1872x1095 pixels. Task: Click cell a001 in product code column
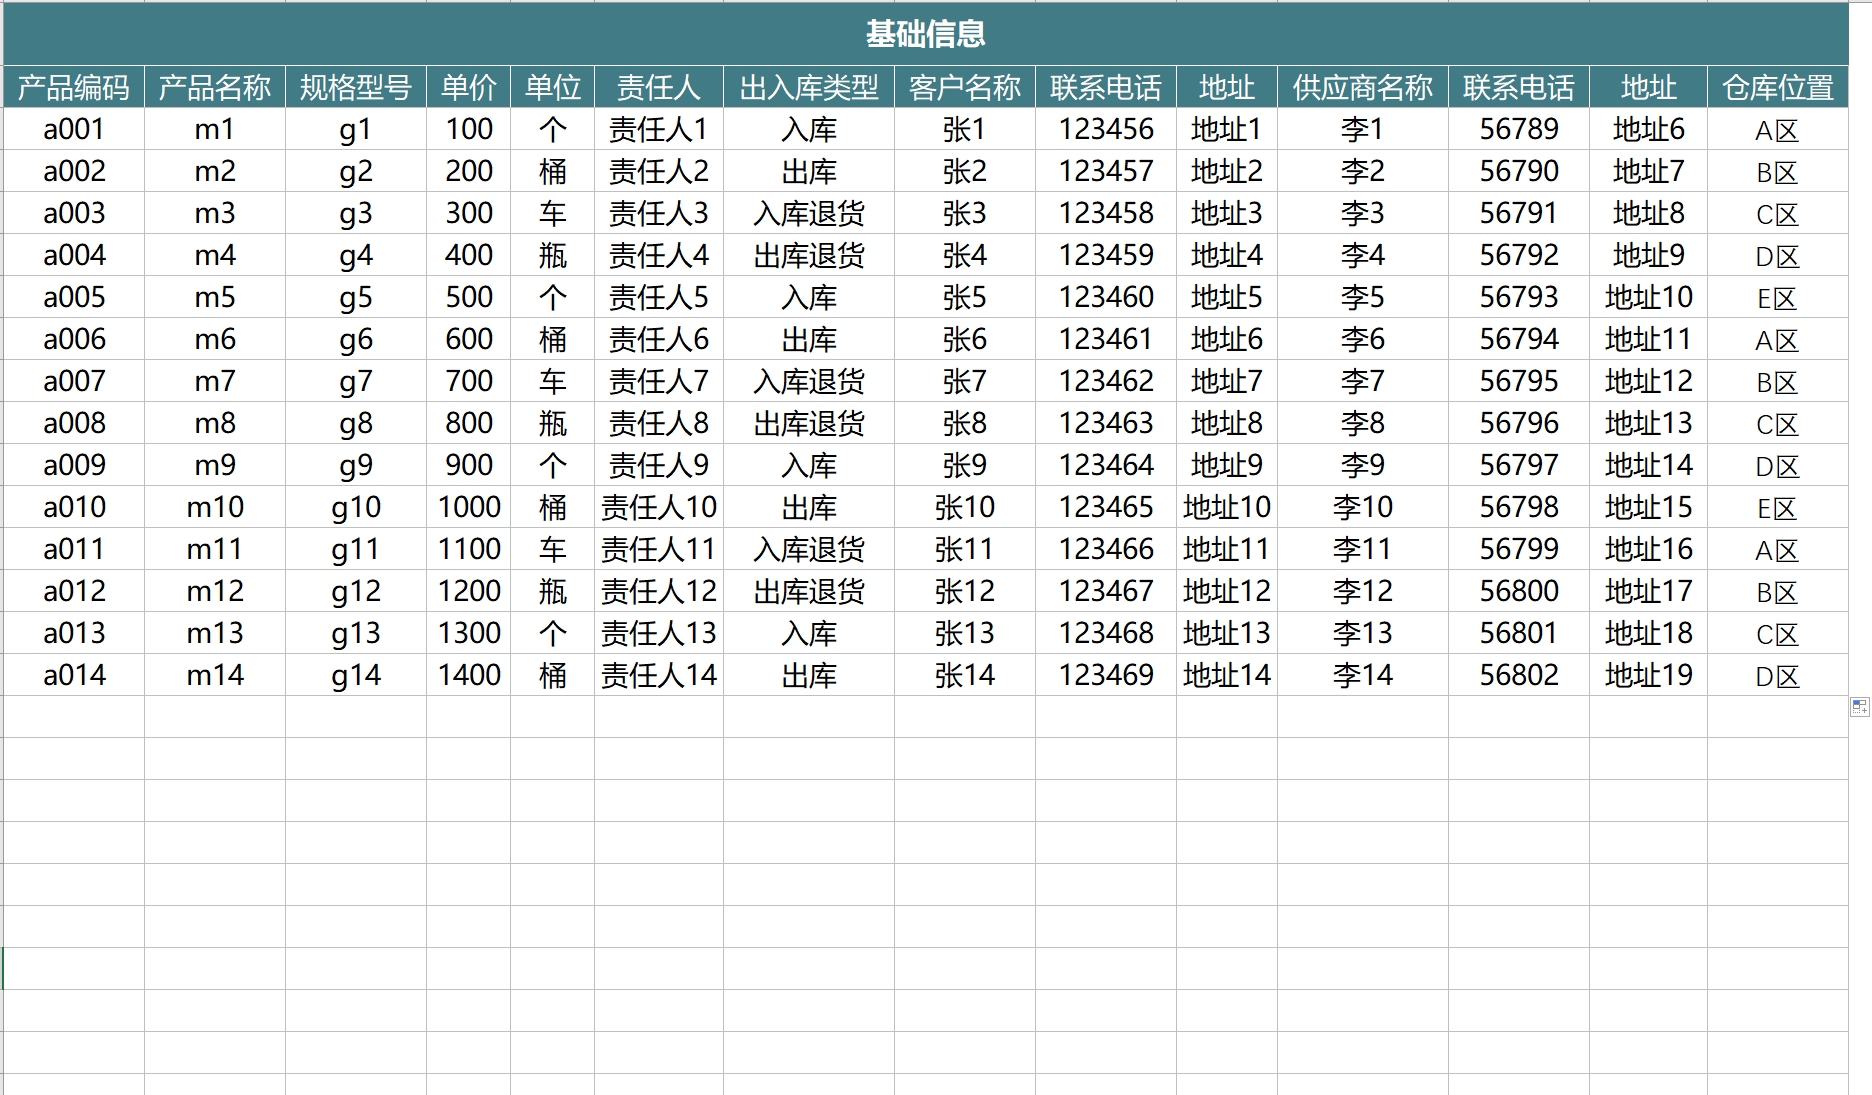coord(74,129)
